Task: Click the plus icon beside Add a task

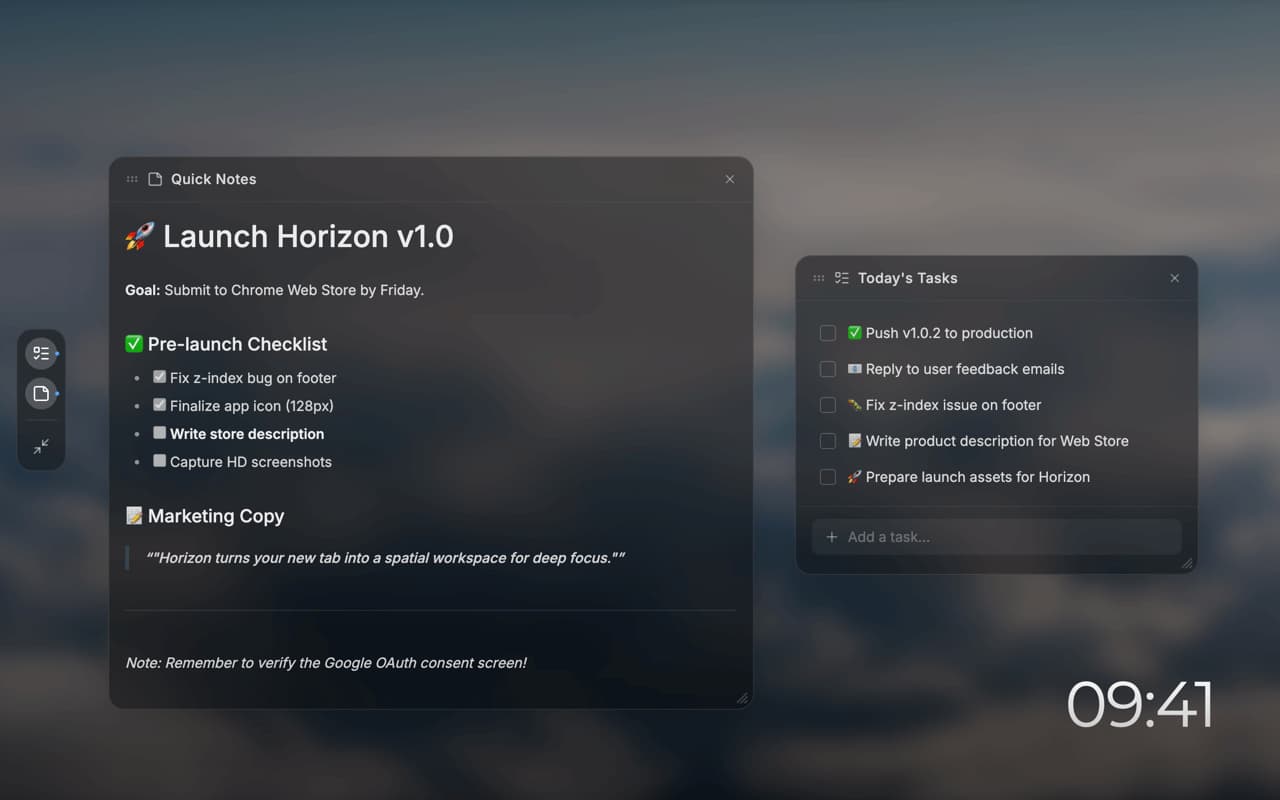Action: (831, 537)
